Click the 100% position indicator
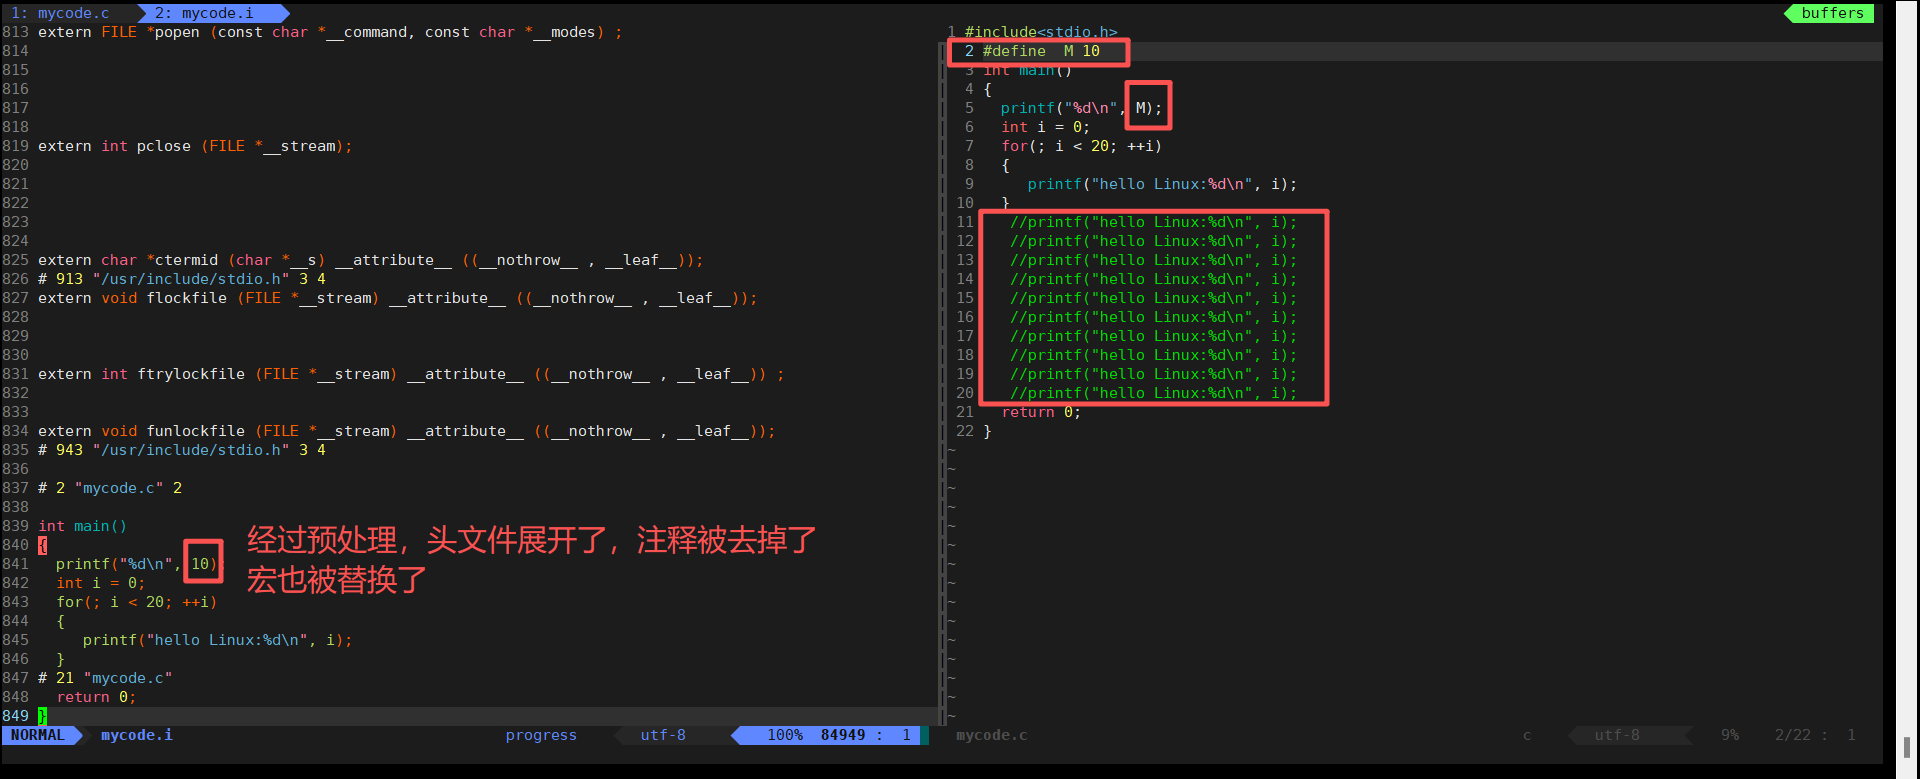Viewport: 1920px width, 779px height. 785,735
